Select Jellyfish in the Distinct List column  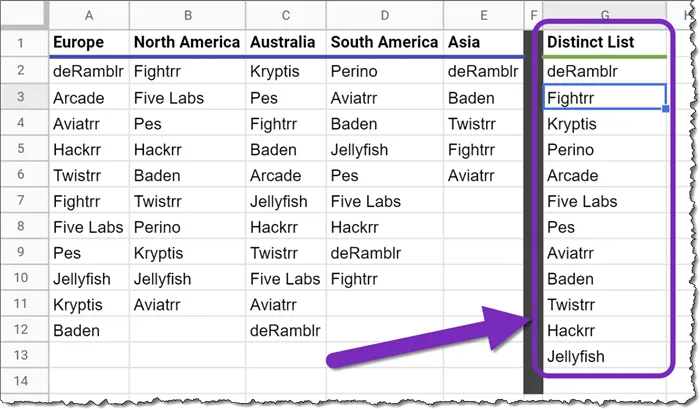(x=604, y=356)
